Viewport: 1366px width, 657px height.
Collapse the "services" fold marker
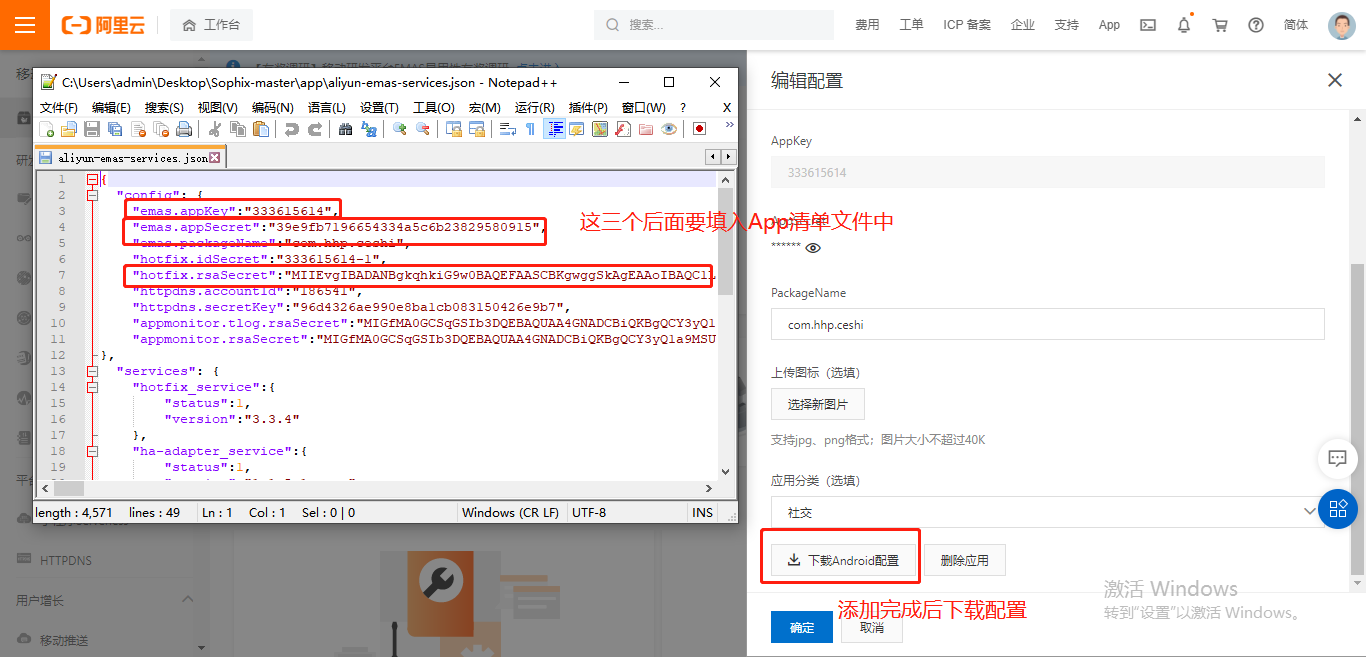(x=92, y=371)
